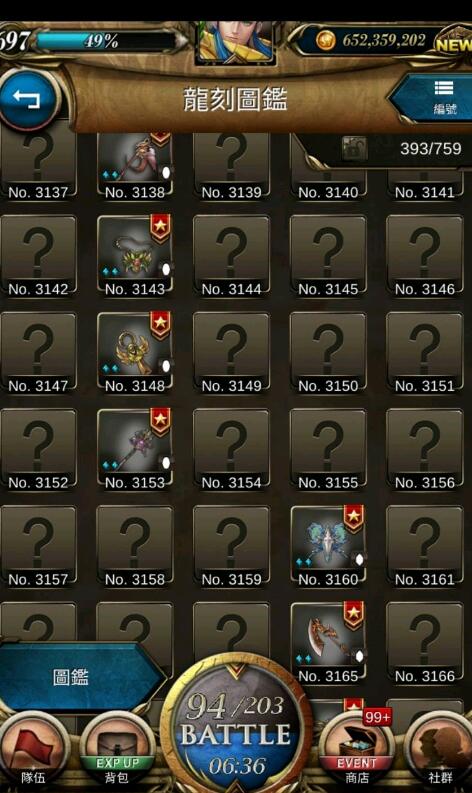Open dragon seal No. 3143 necklace
The width and height of the screenshot is (472, 793).
point(135,255)
